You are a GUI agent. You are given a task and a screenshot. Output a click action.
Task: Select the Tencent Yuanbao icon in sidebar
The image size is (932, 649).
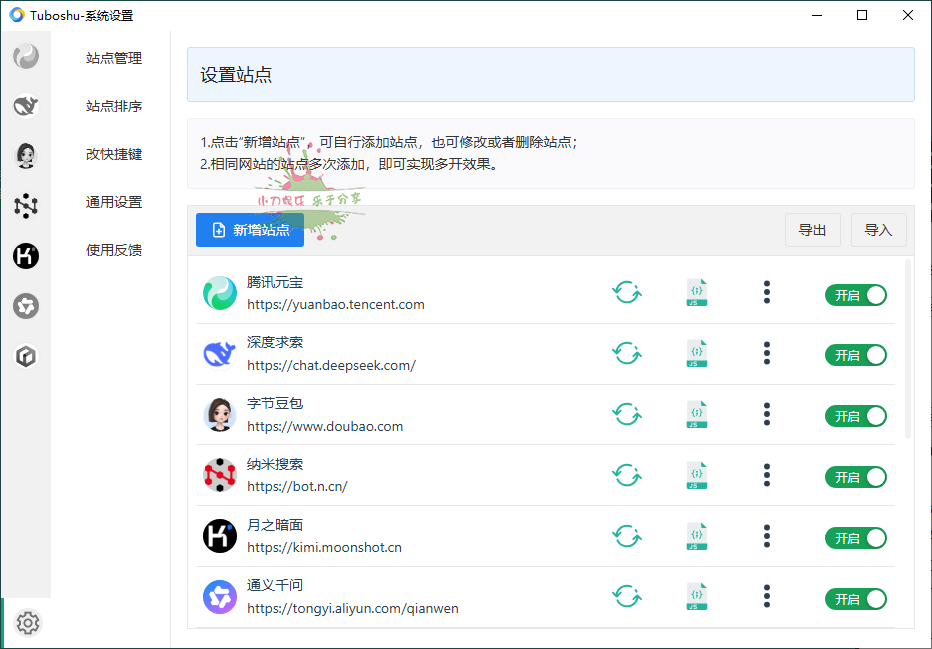click(26, 56)
